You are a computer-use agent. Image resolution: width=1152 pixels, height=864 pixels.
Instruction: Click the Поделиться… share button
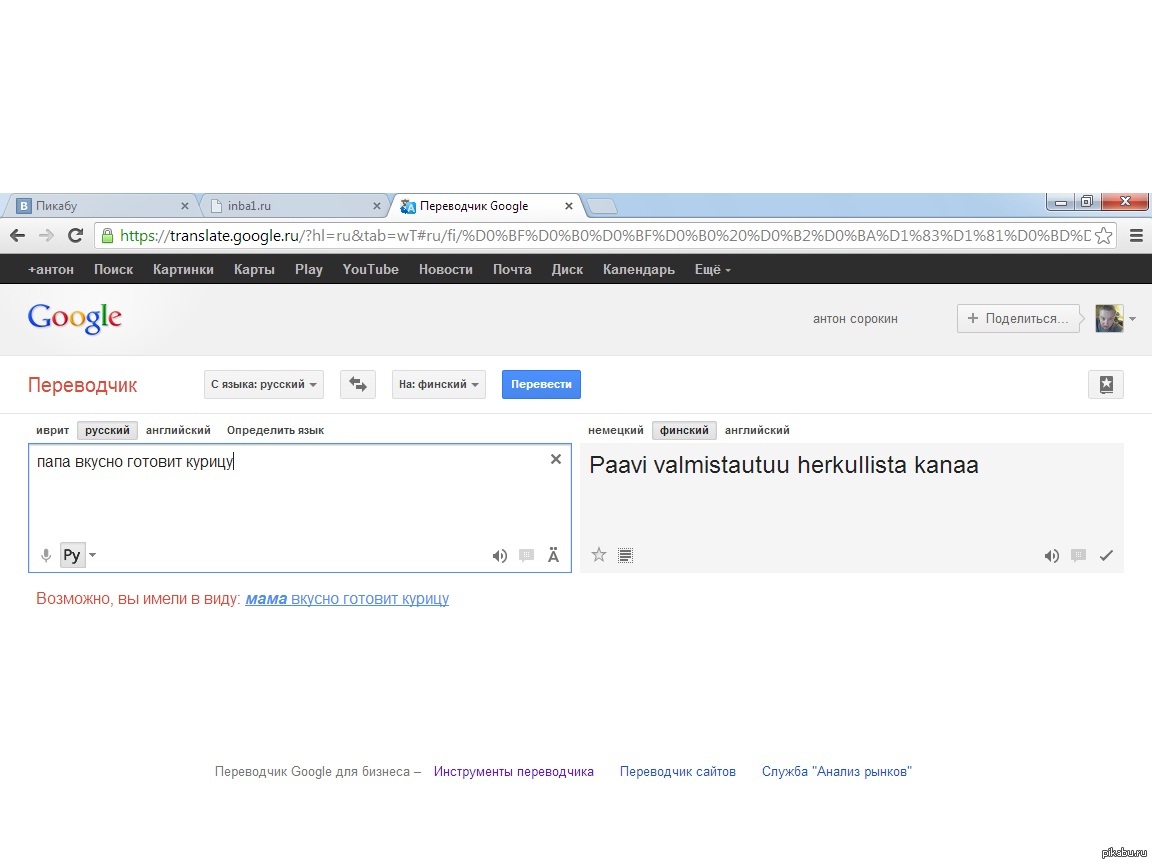(x=1018, y=319)
